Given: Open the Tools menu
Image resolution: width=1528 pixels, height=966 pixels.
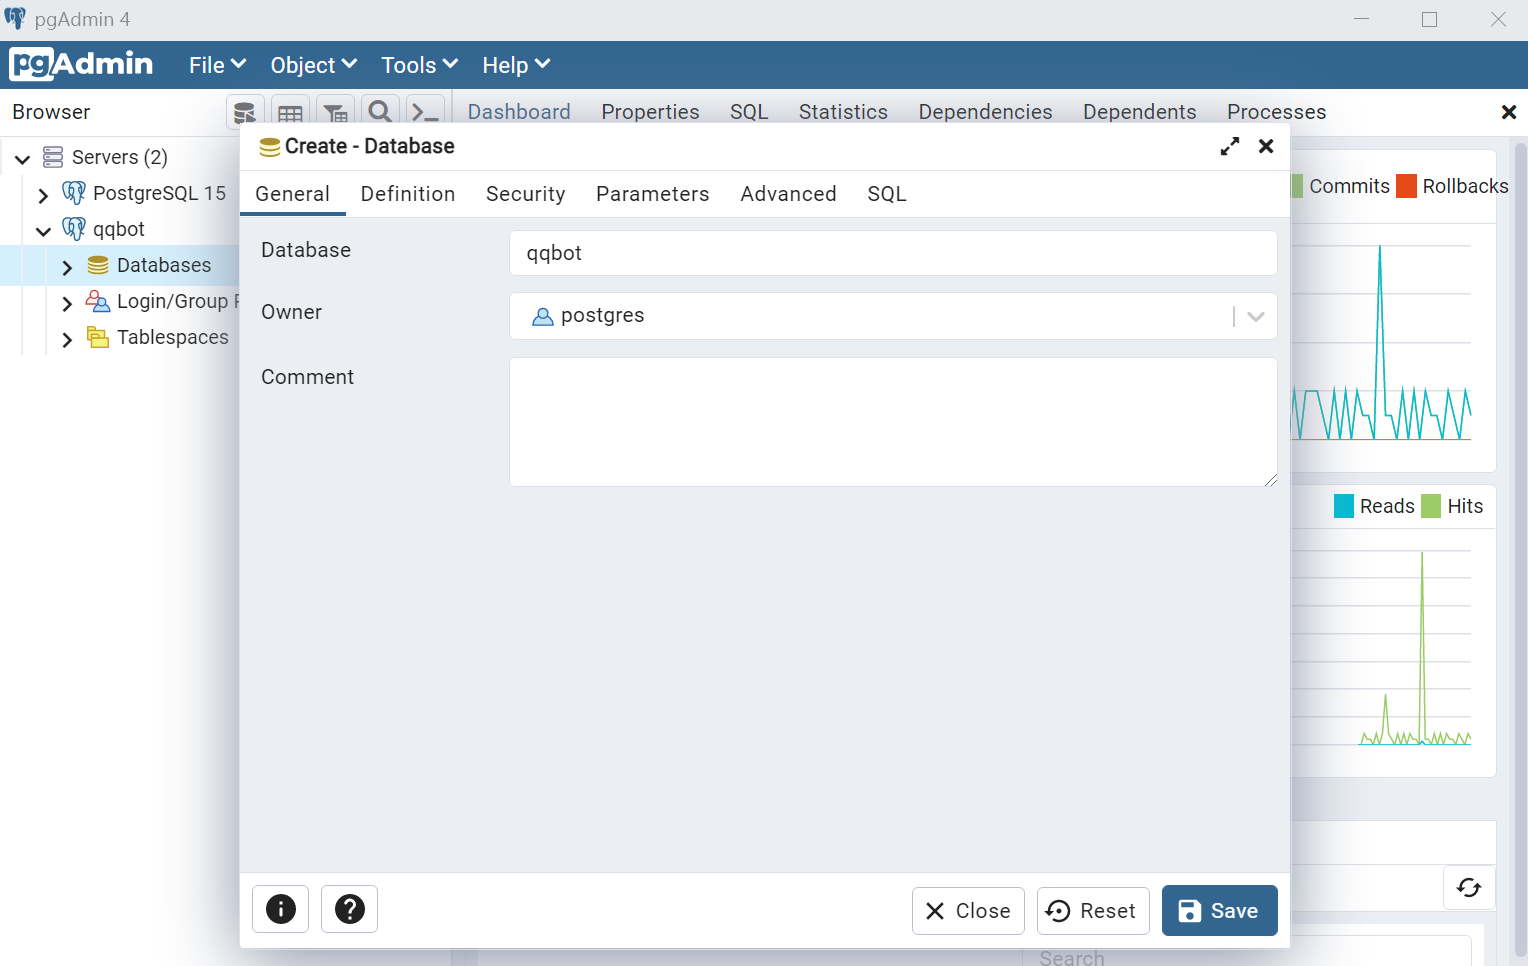Looking at the screenshot, I should (x=419, y=65).
